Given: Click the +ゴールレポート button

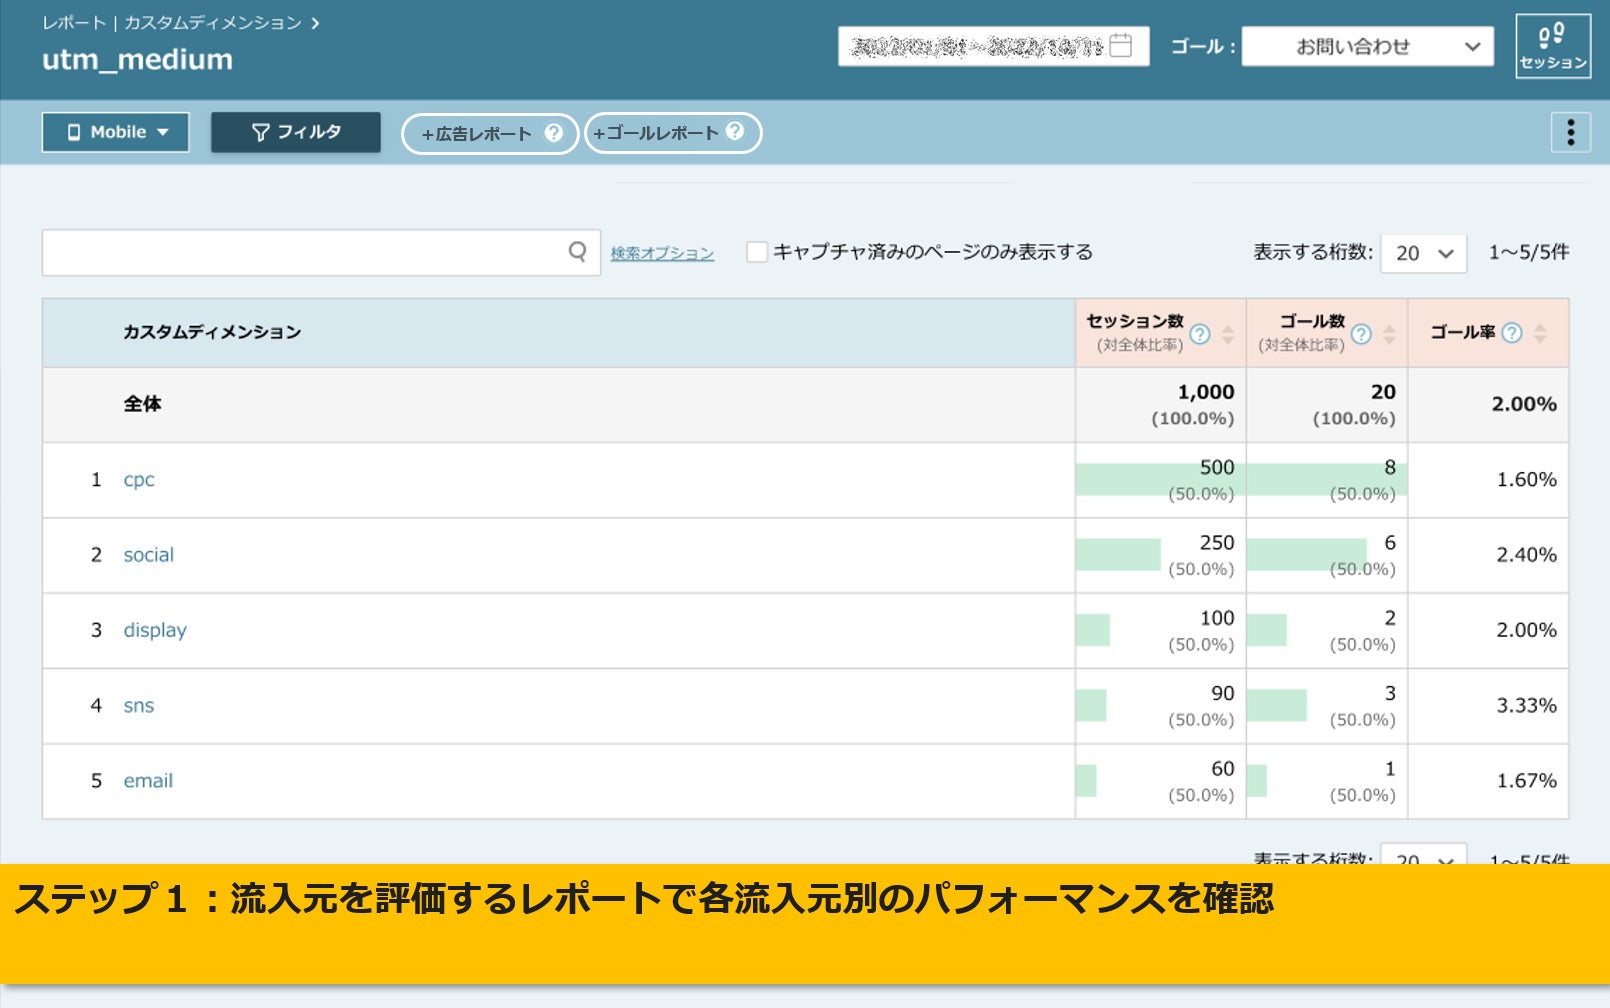Looking at the screenshot, I should point(672,132).
